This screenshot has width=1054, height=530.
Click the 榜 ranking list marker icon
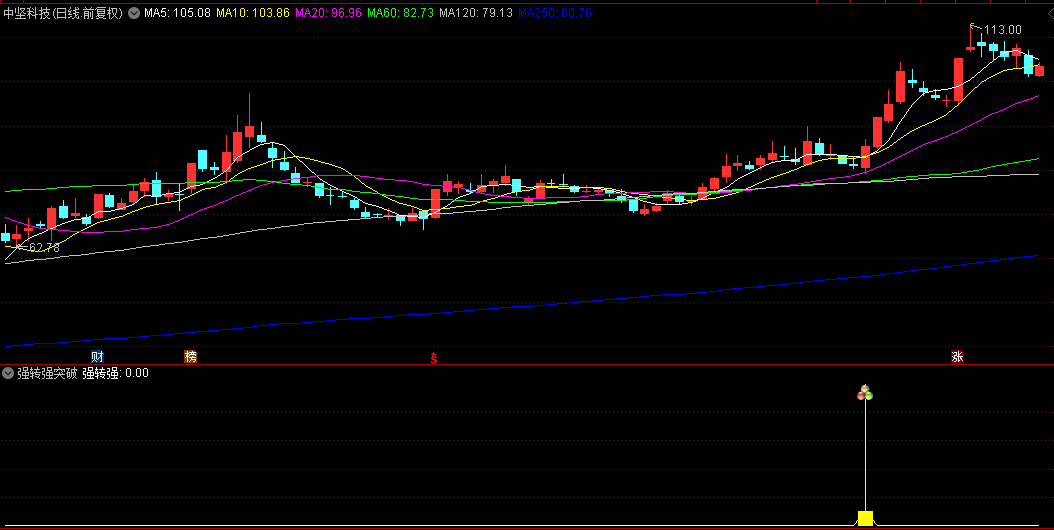click(191, 356)
